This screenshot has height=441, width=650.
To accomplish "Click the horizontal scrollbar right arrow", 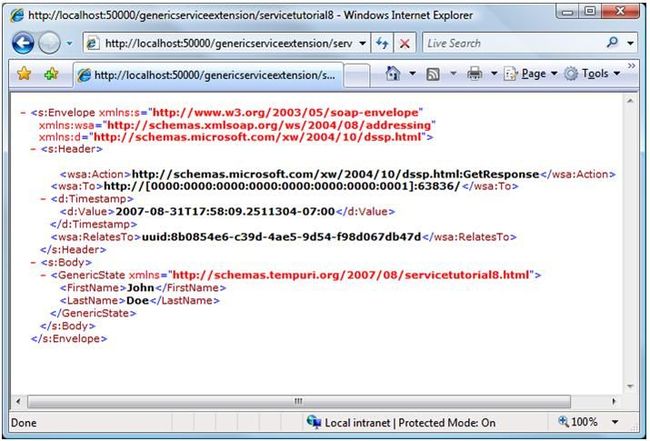I will pyautogui.click(x=614, y=401).
